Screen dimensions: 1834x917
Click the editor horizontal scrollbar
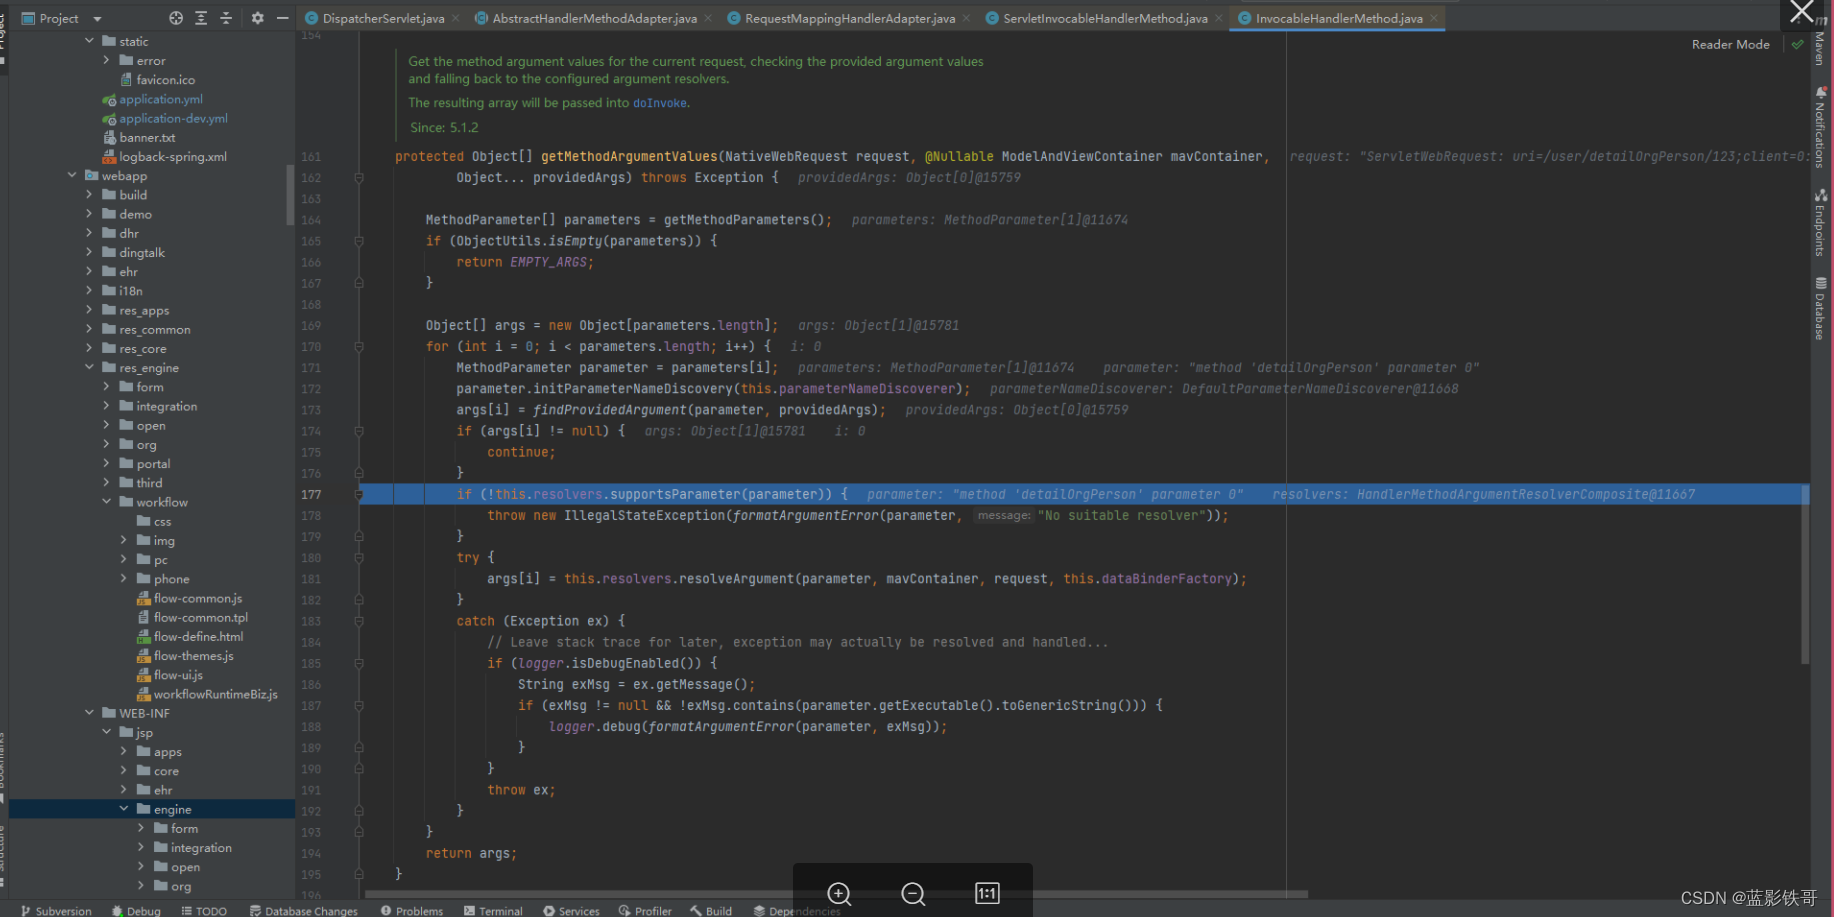[836, 894]
